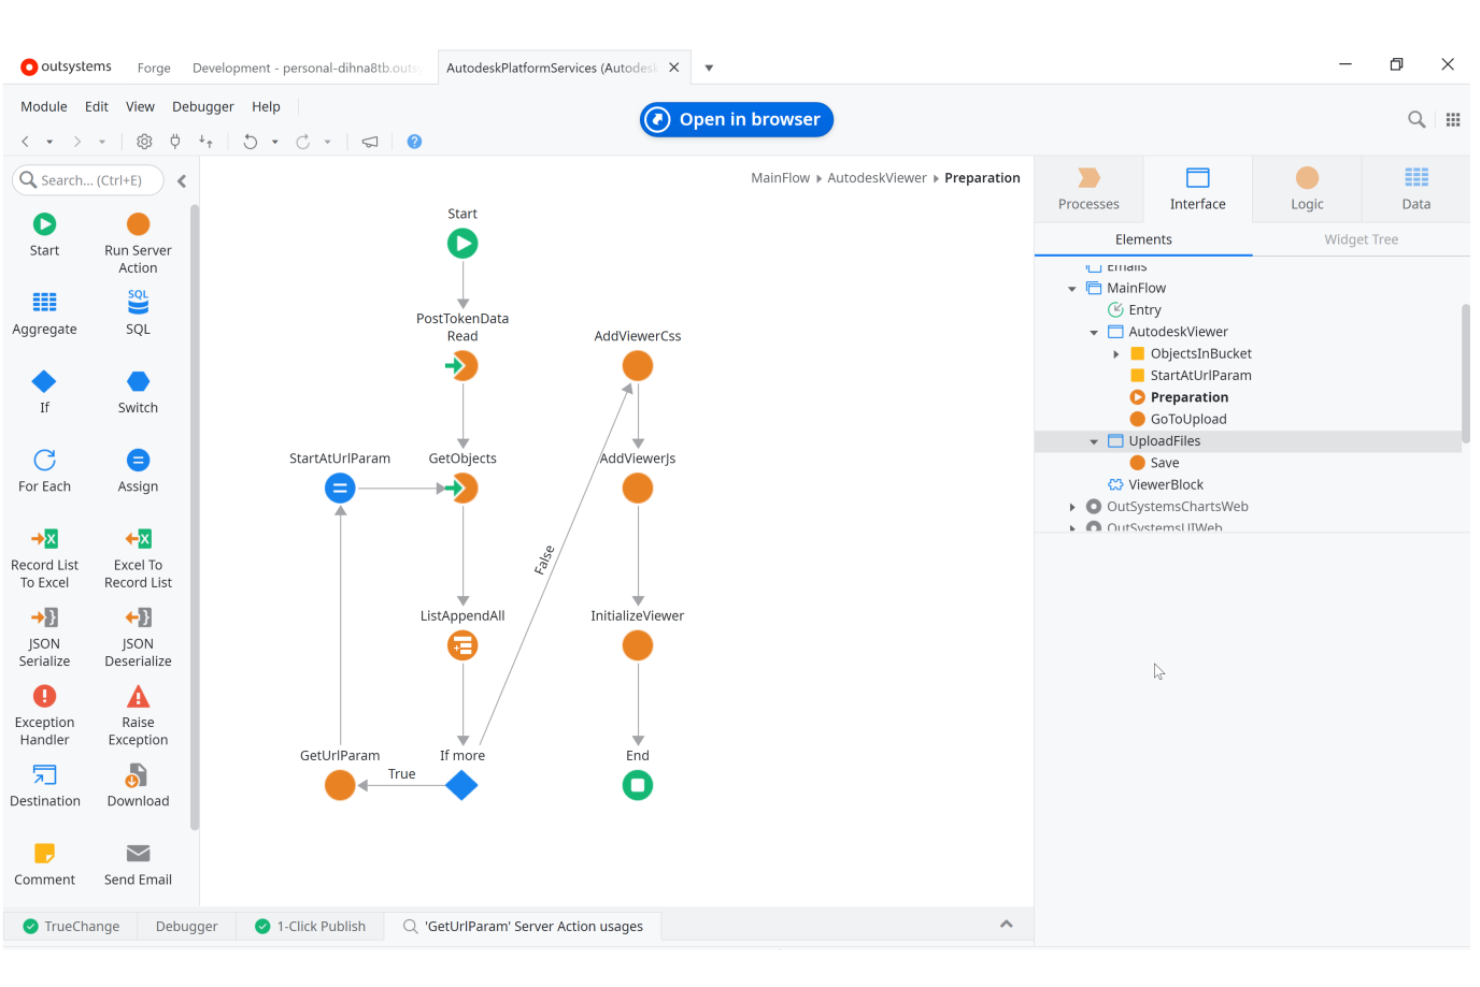Open the TrueChange bottom tab
The width and height of the screenshot is (1480, 987).
[71, 927]
